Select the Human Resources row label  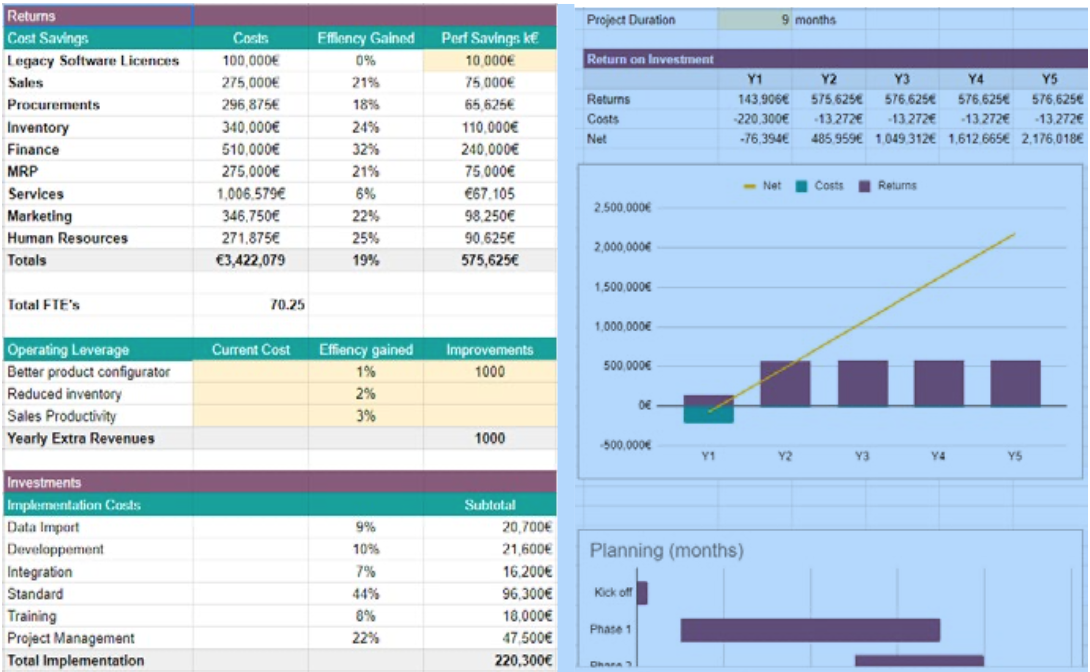tap(68, 238)
